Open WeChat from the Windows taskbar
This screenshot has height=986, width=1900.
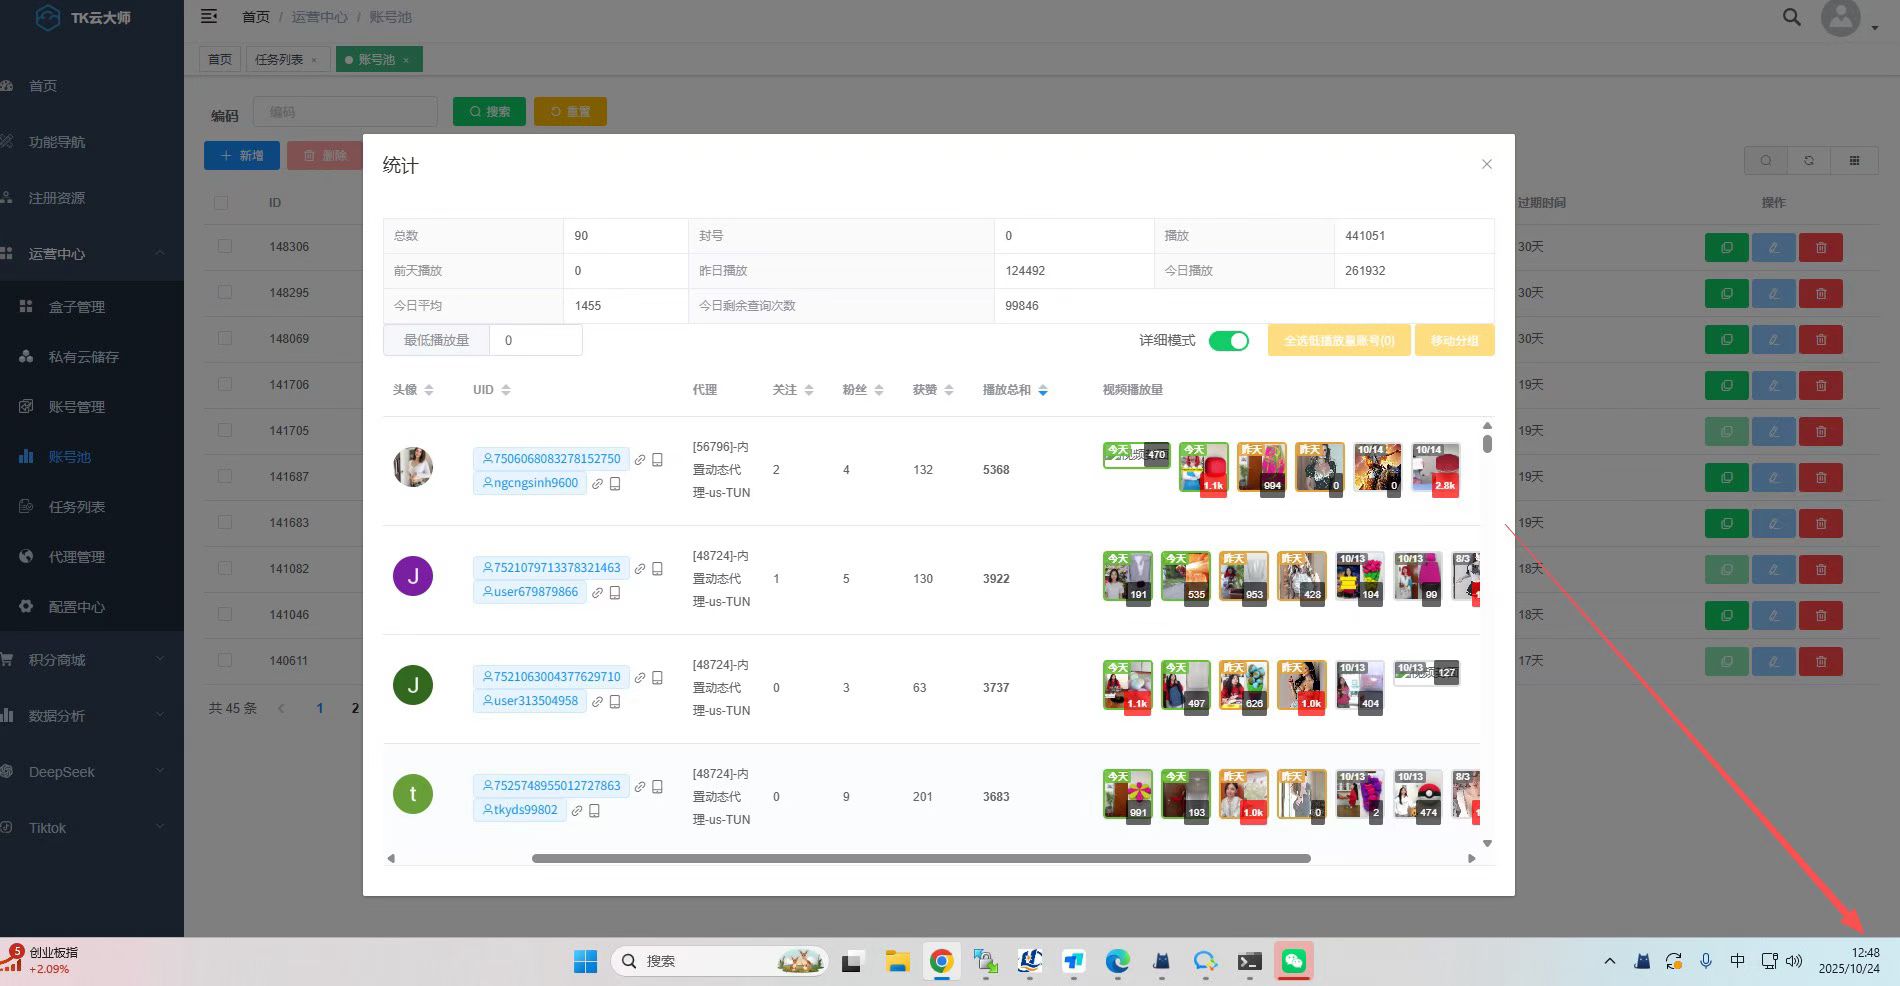point(1293,961)
